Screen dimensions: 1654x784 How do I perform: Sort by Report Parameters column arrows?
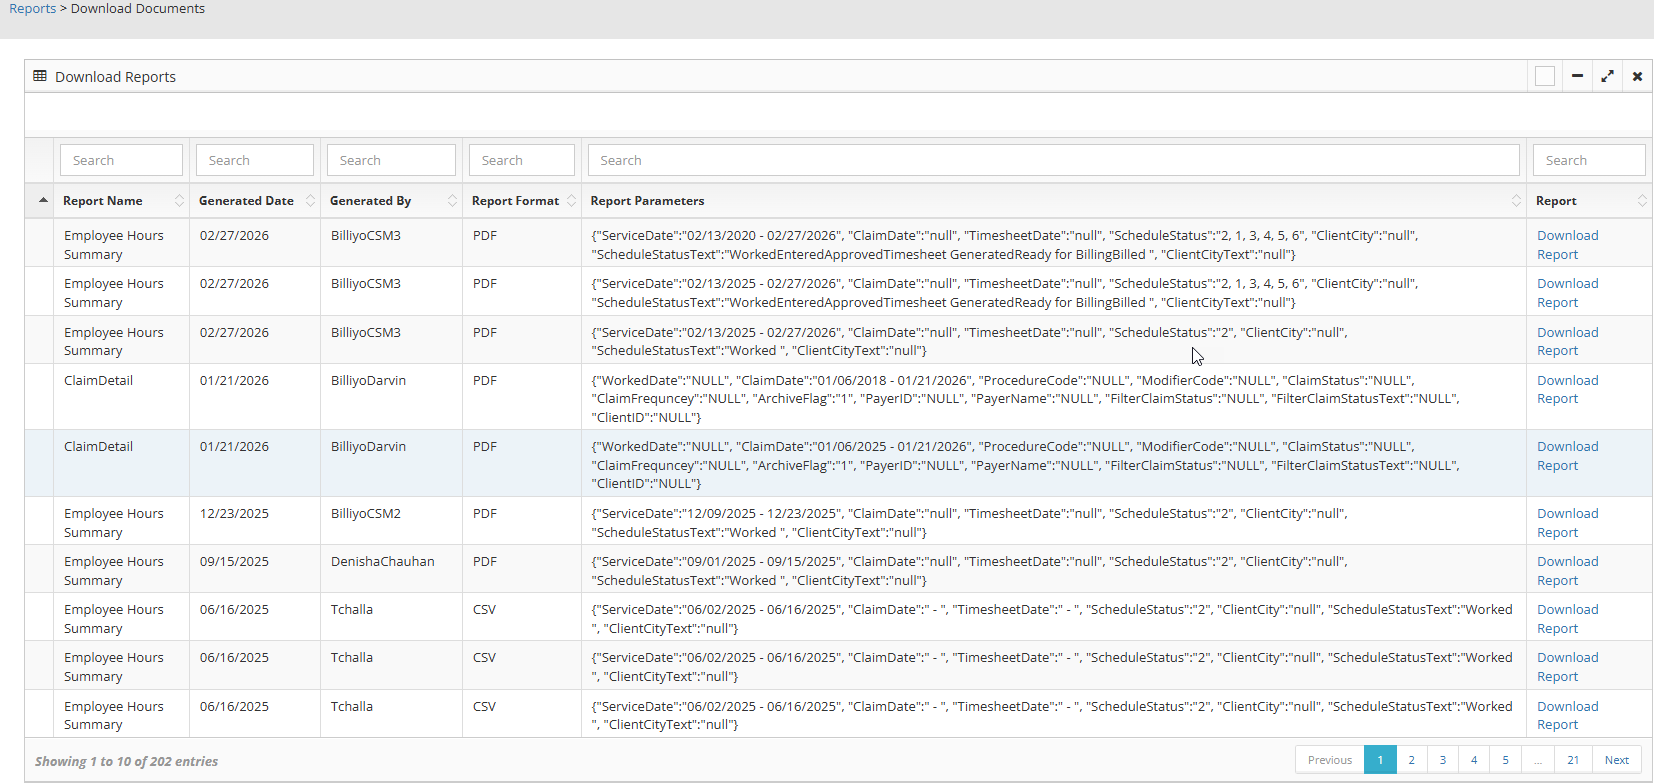(1516, 201)
